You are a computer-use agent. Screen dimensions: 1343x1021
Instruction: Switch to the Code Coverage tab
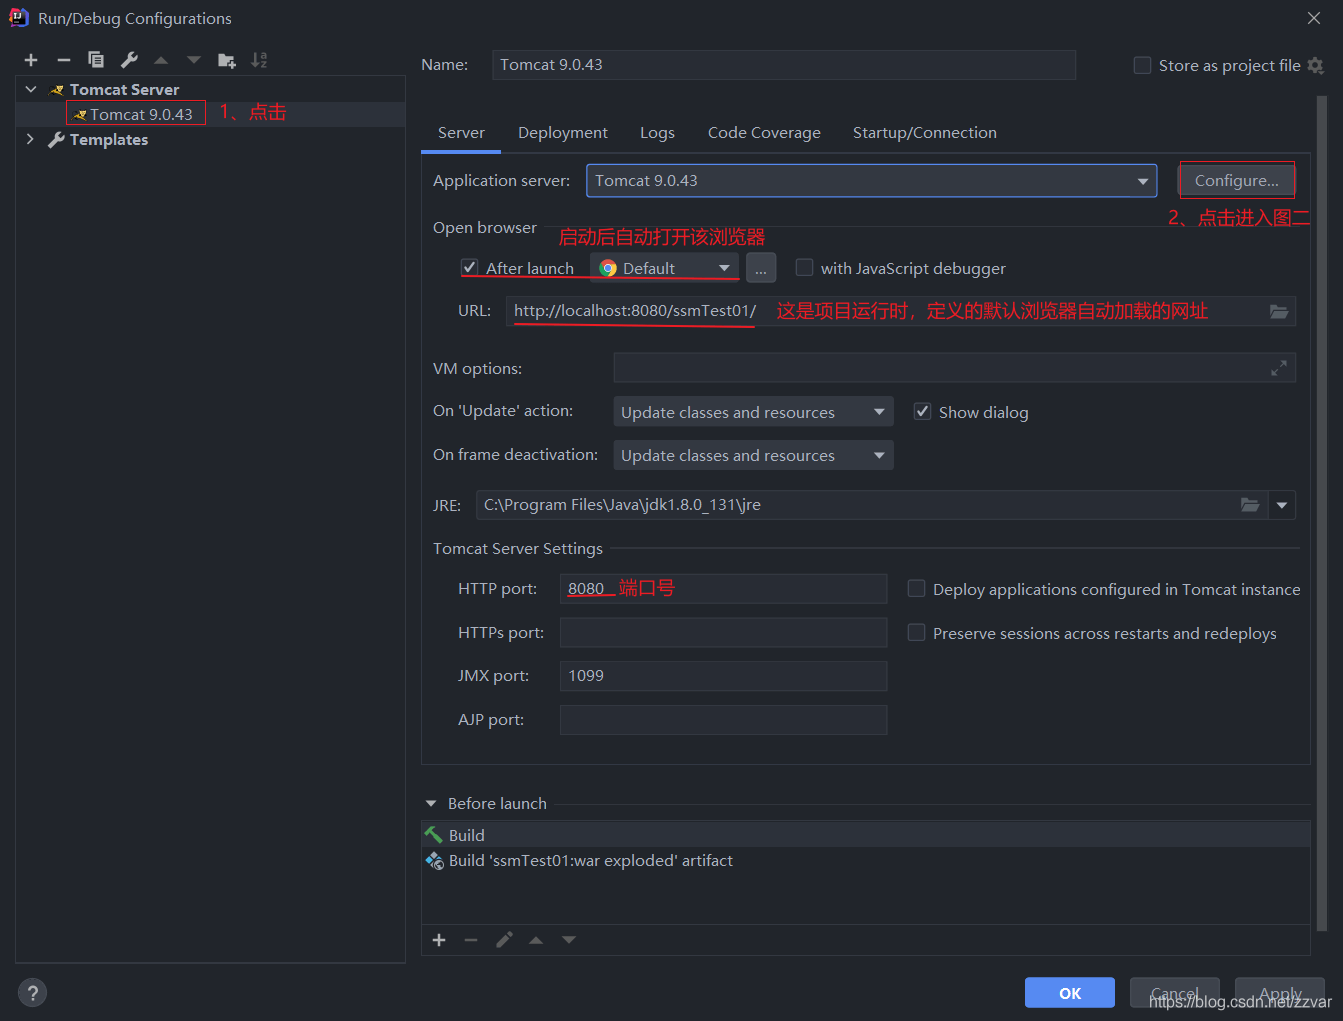764,133
